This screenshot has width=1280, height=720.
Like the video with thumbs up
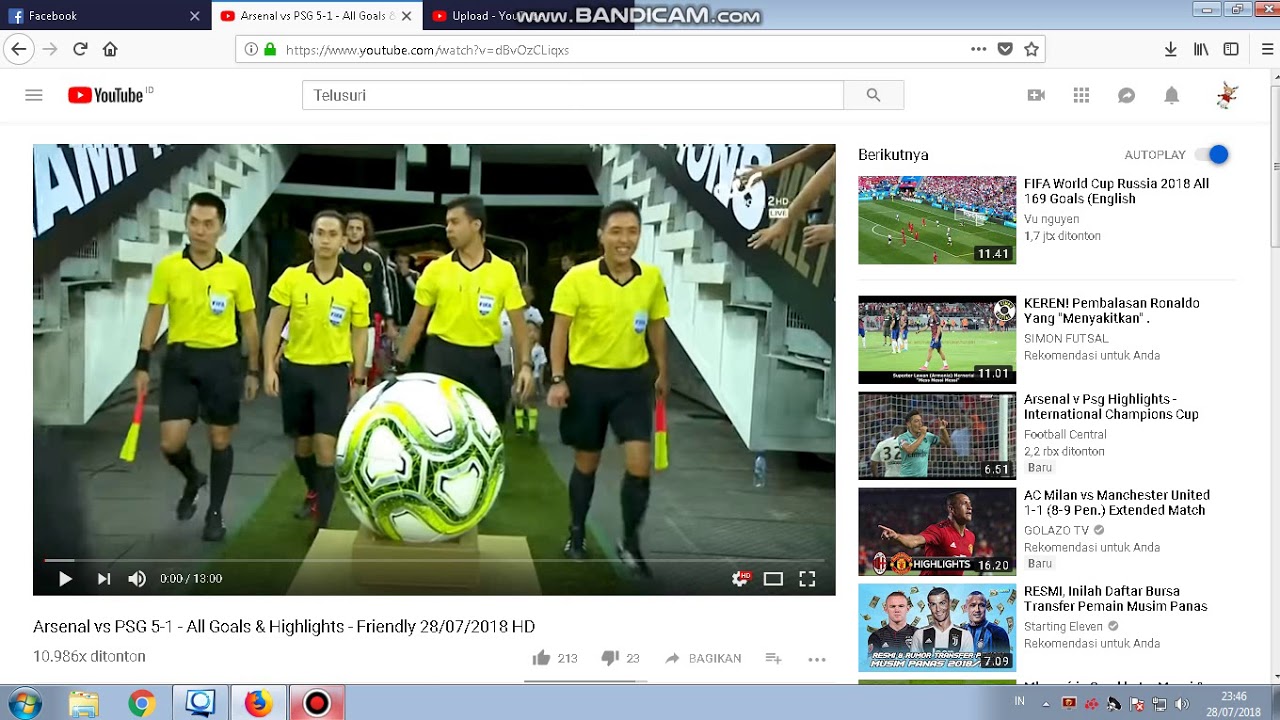(541, 658)
